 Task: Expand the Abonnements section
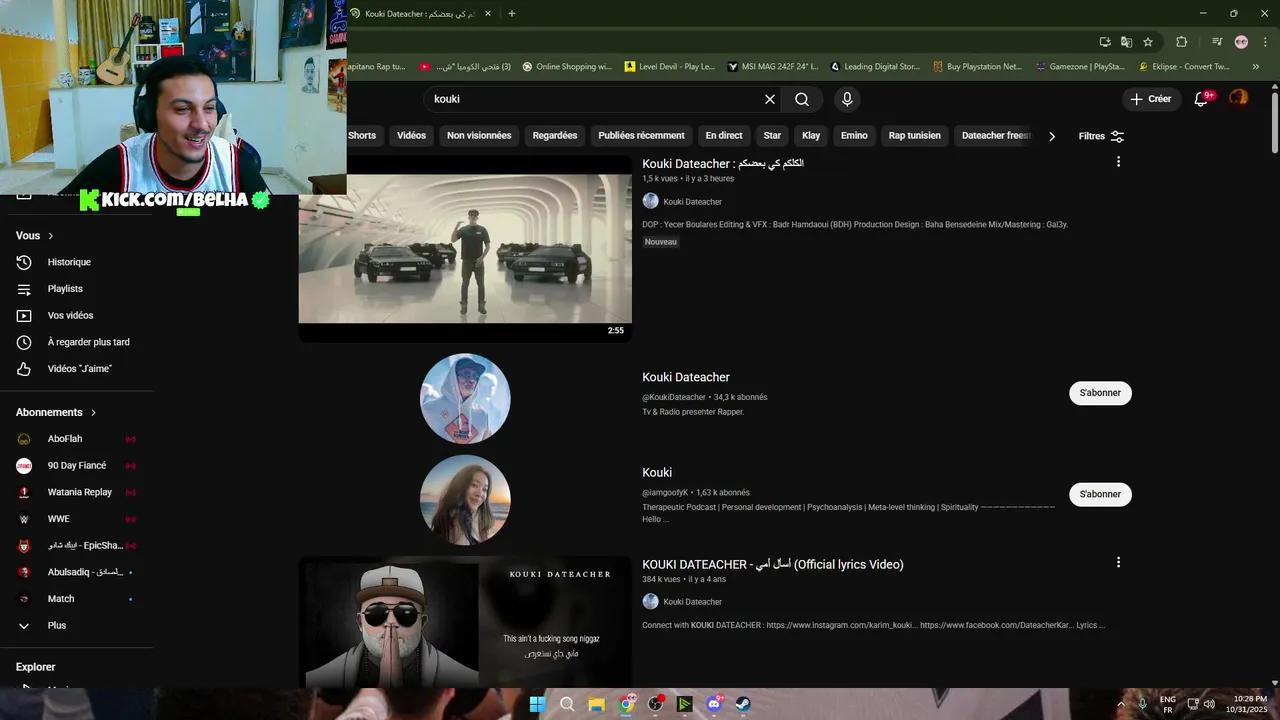[57, 412]
